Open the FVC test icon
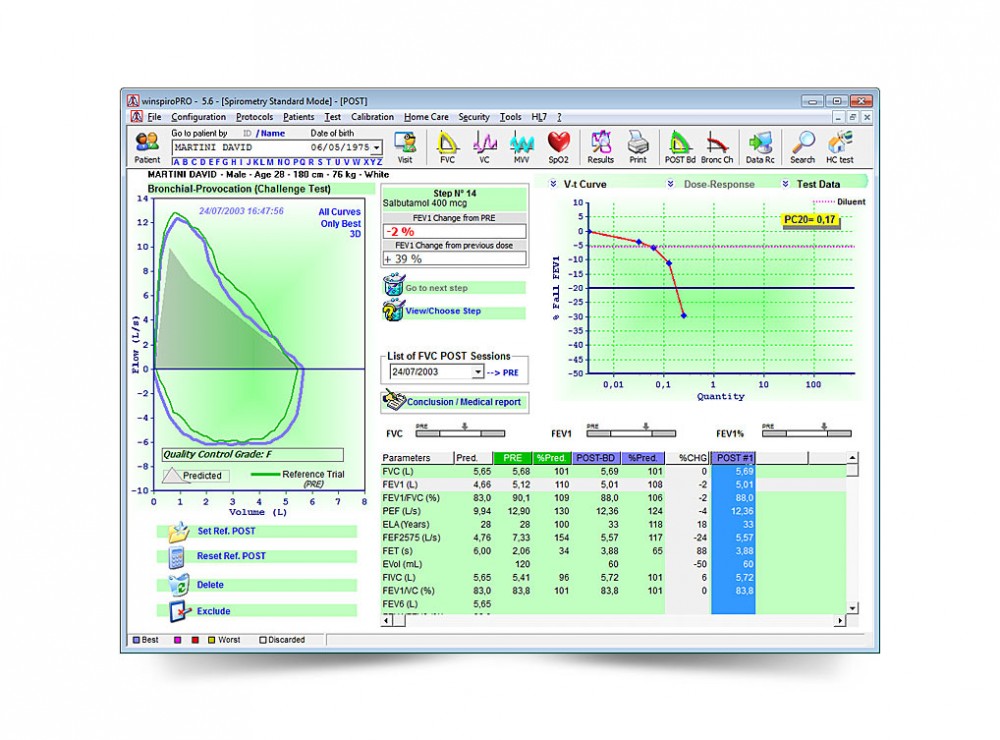1000x740 pixels. click(447, 146)
